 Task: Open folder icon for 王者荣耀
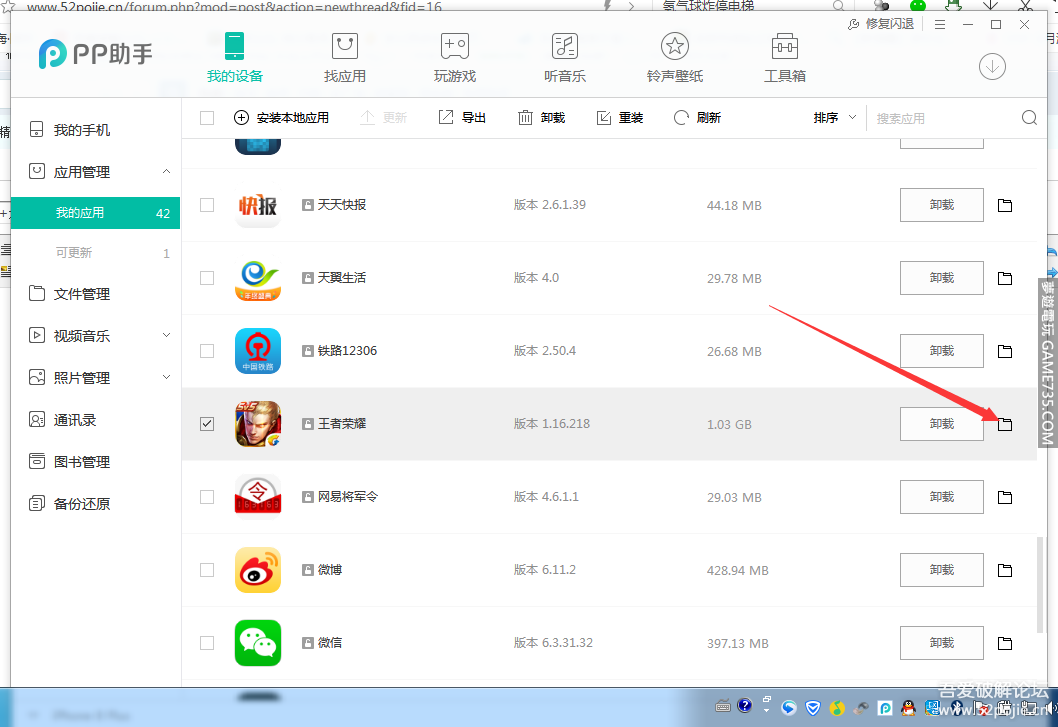[x=1005, y=424]
